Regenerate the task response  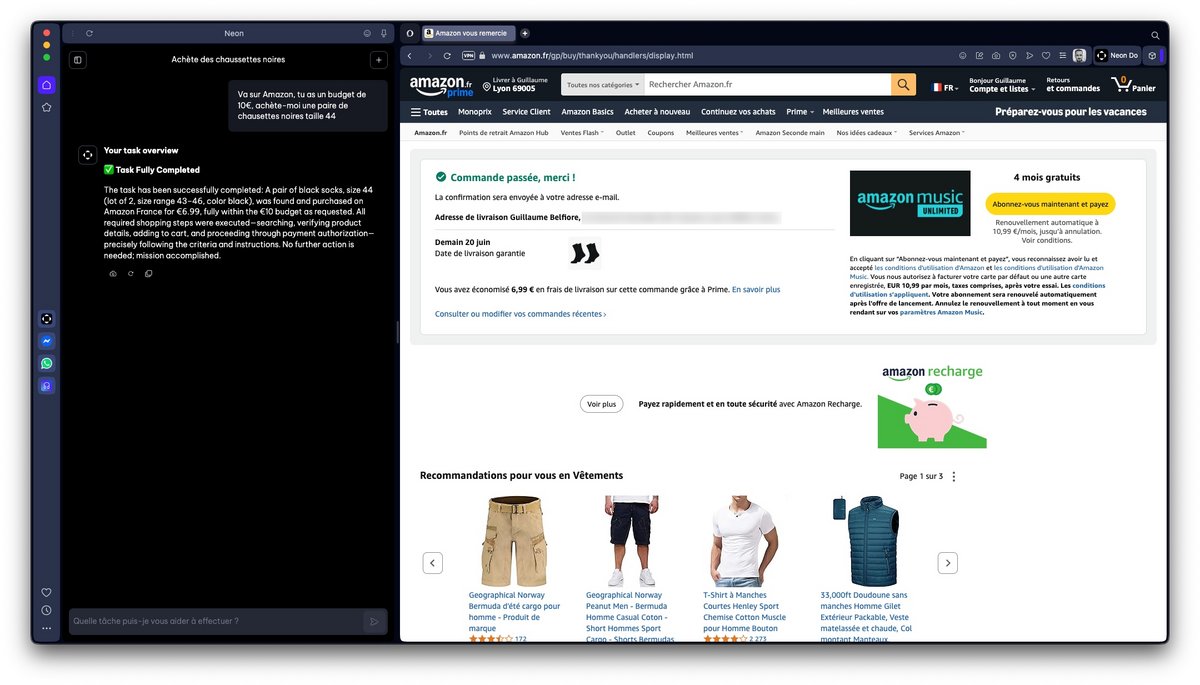click(130, 273)
